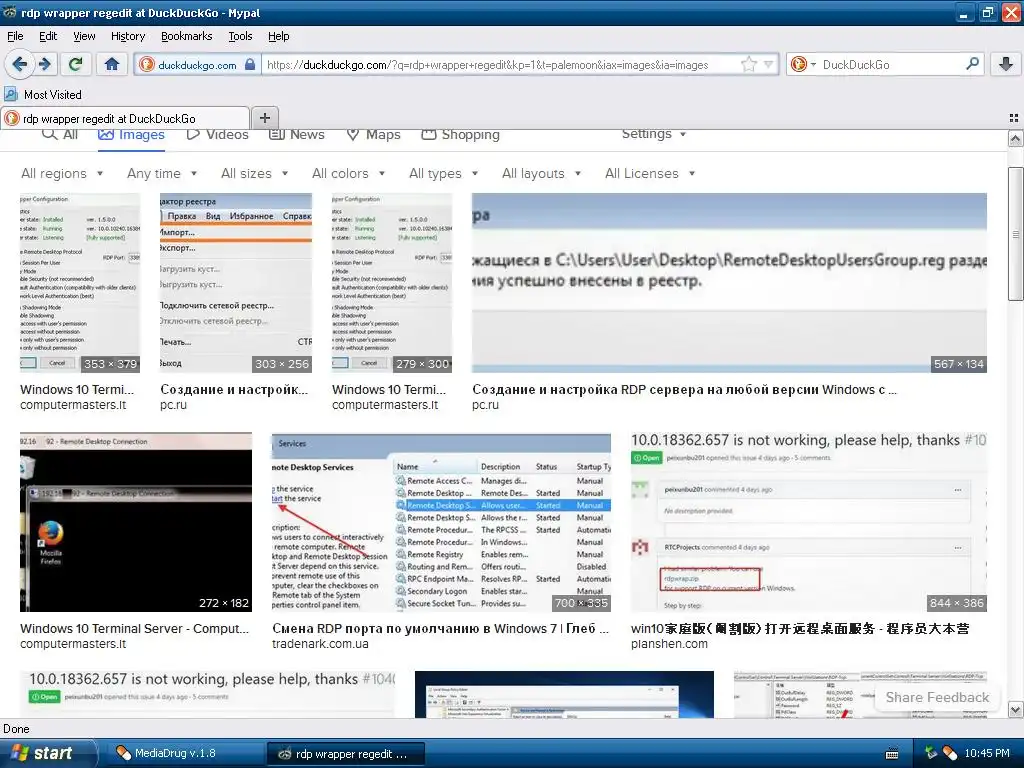Image resolution: width=1024 pixels, height=768 pixels.
Task: Go forward with the forward arrow
Action: click(44, 64)
